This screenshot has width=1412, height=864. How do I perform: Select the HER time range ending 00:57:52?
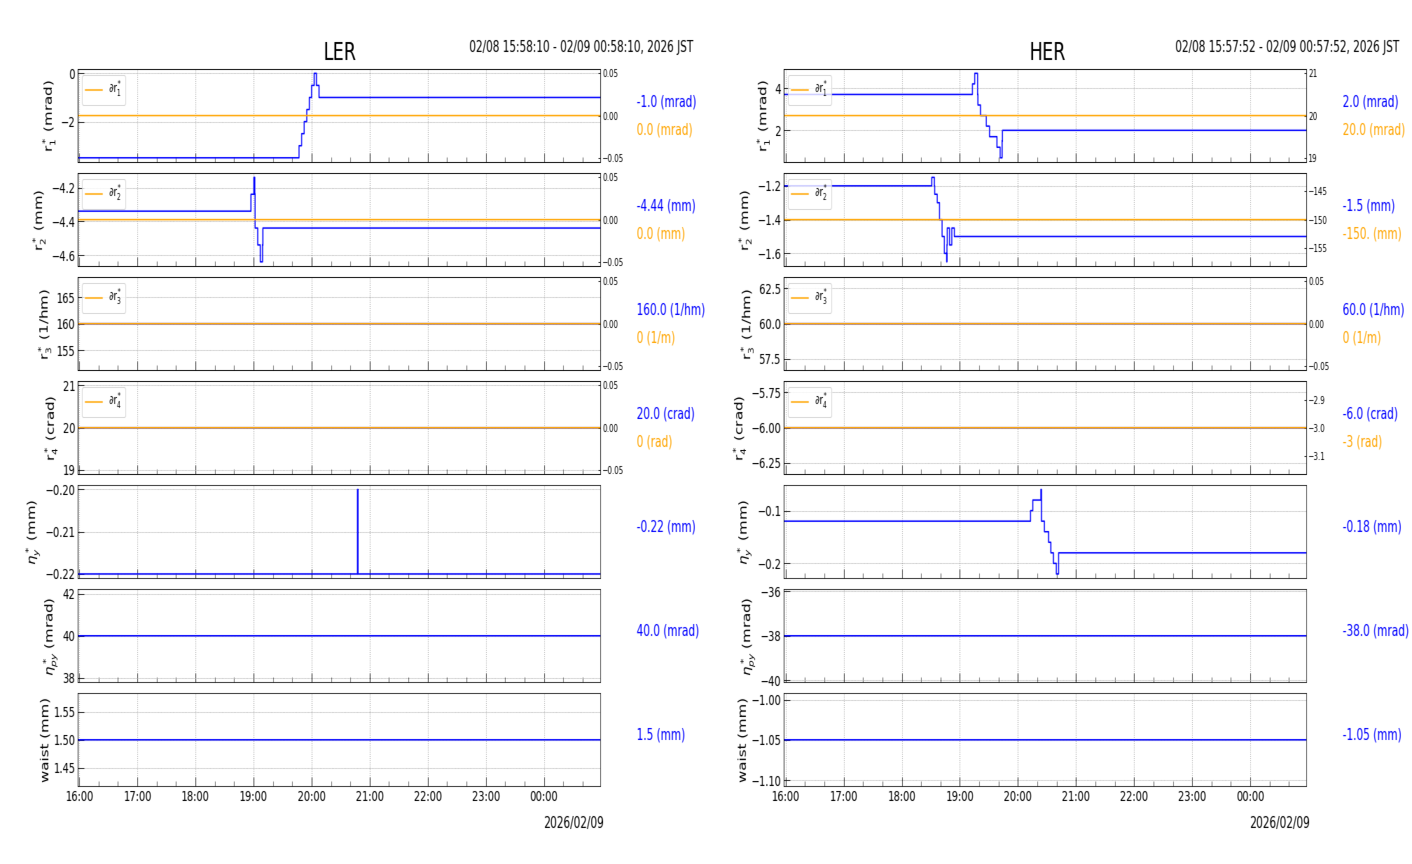1287,47
